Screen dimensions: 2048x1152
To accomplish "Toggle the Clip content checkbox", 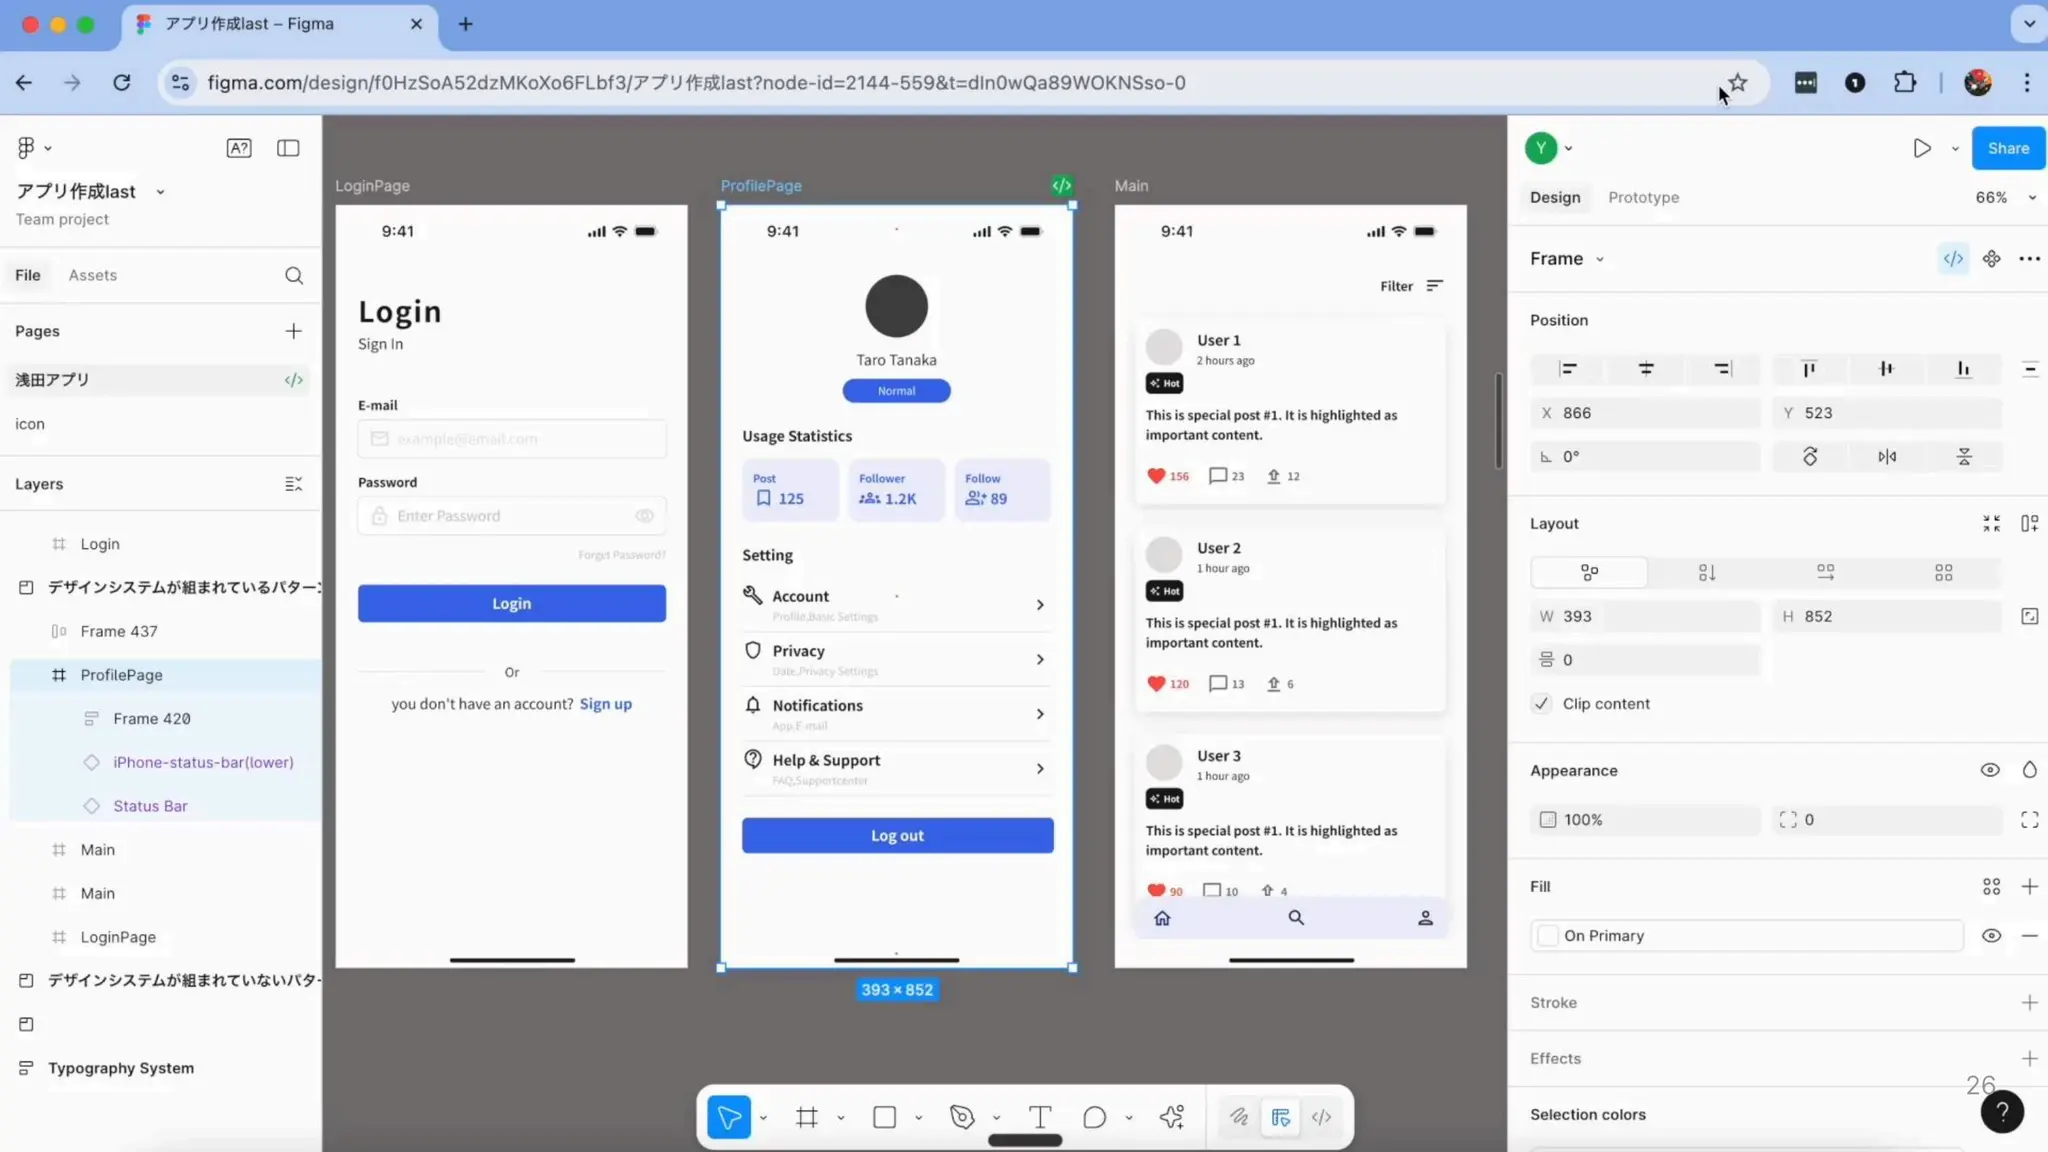I will click(x=1541, y=704).
